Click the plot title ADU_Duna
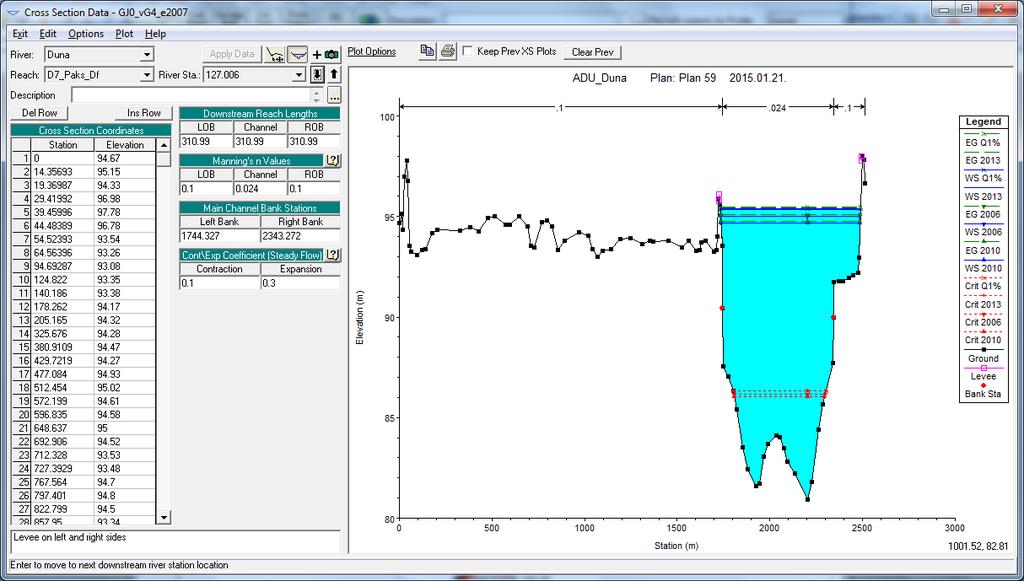This screenshot has width=1024, height=581. click(x=599, y=78)
